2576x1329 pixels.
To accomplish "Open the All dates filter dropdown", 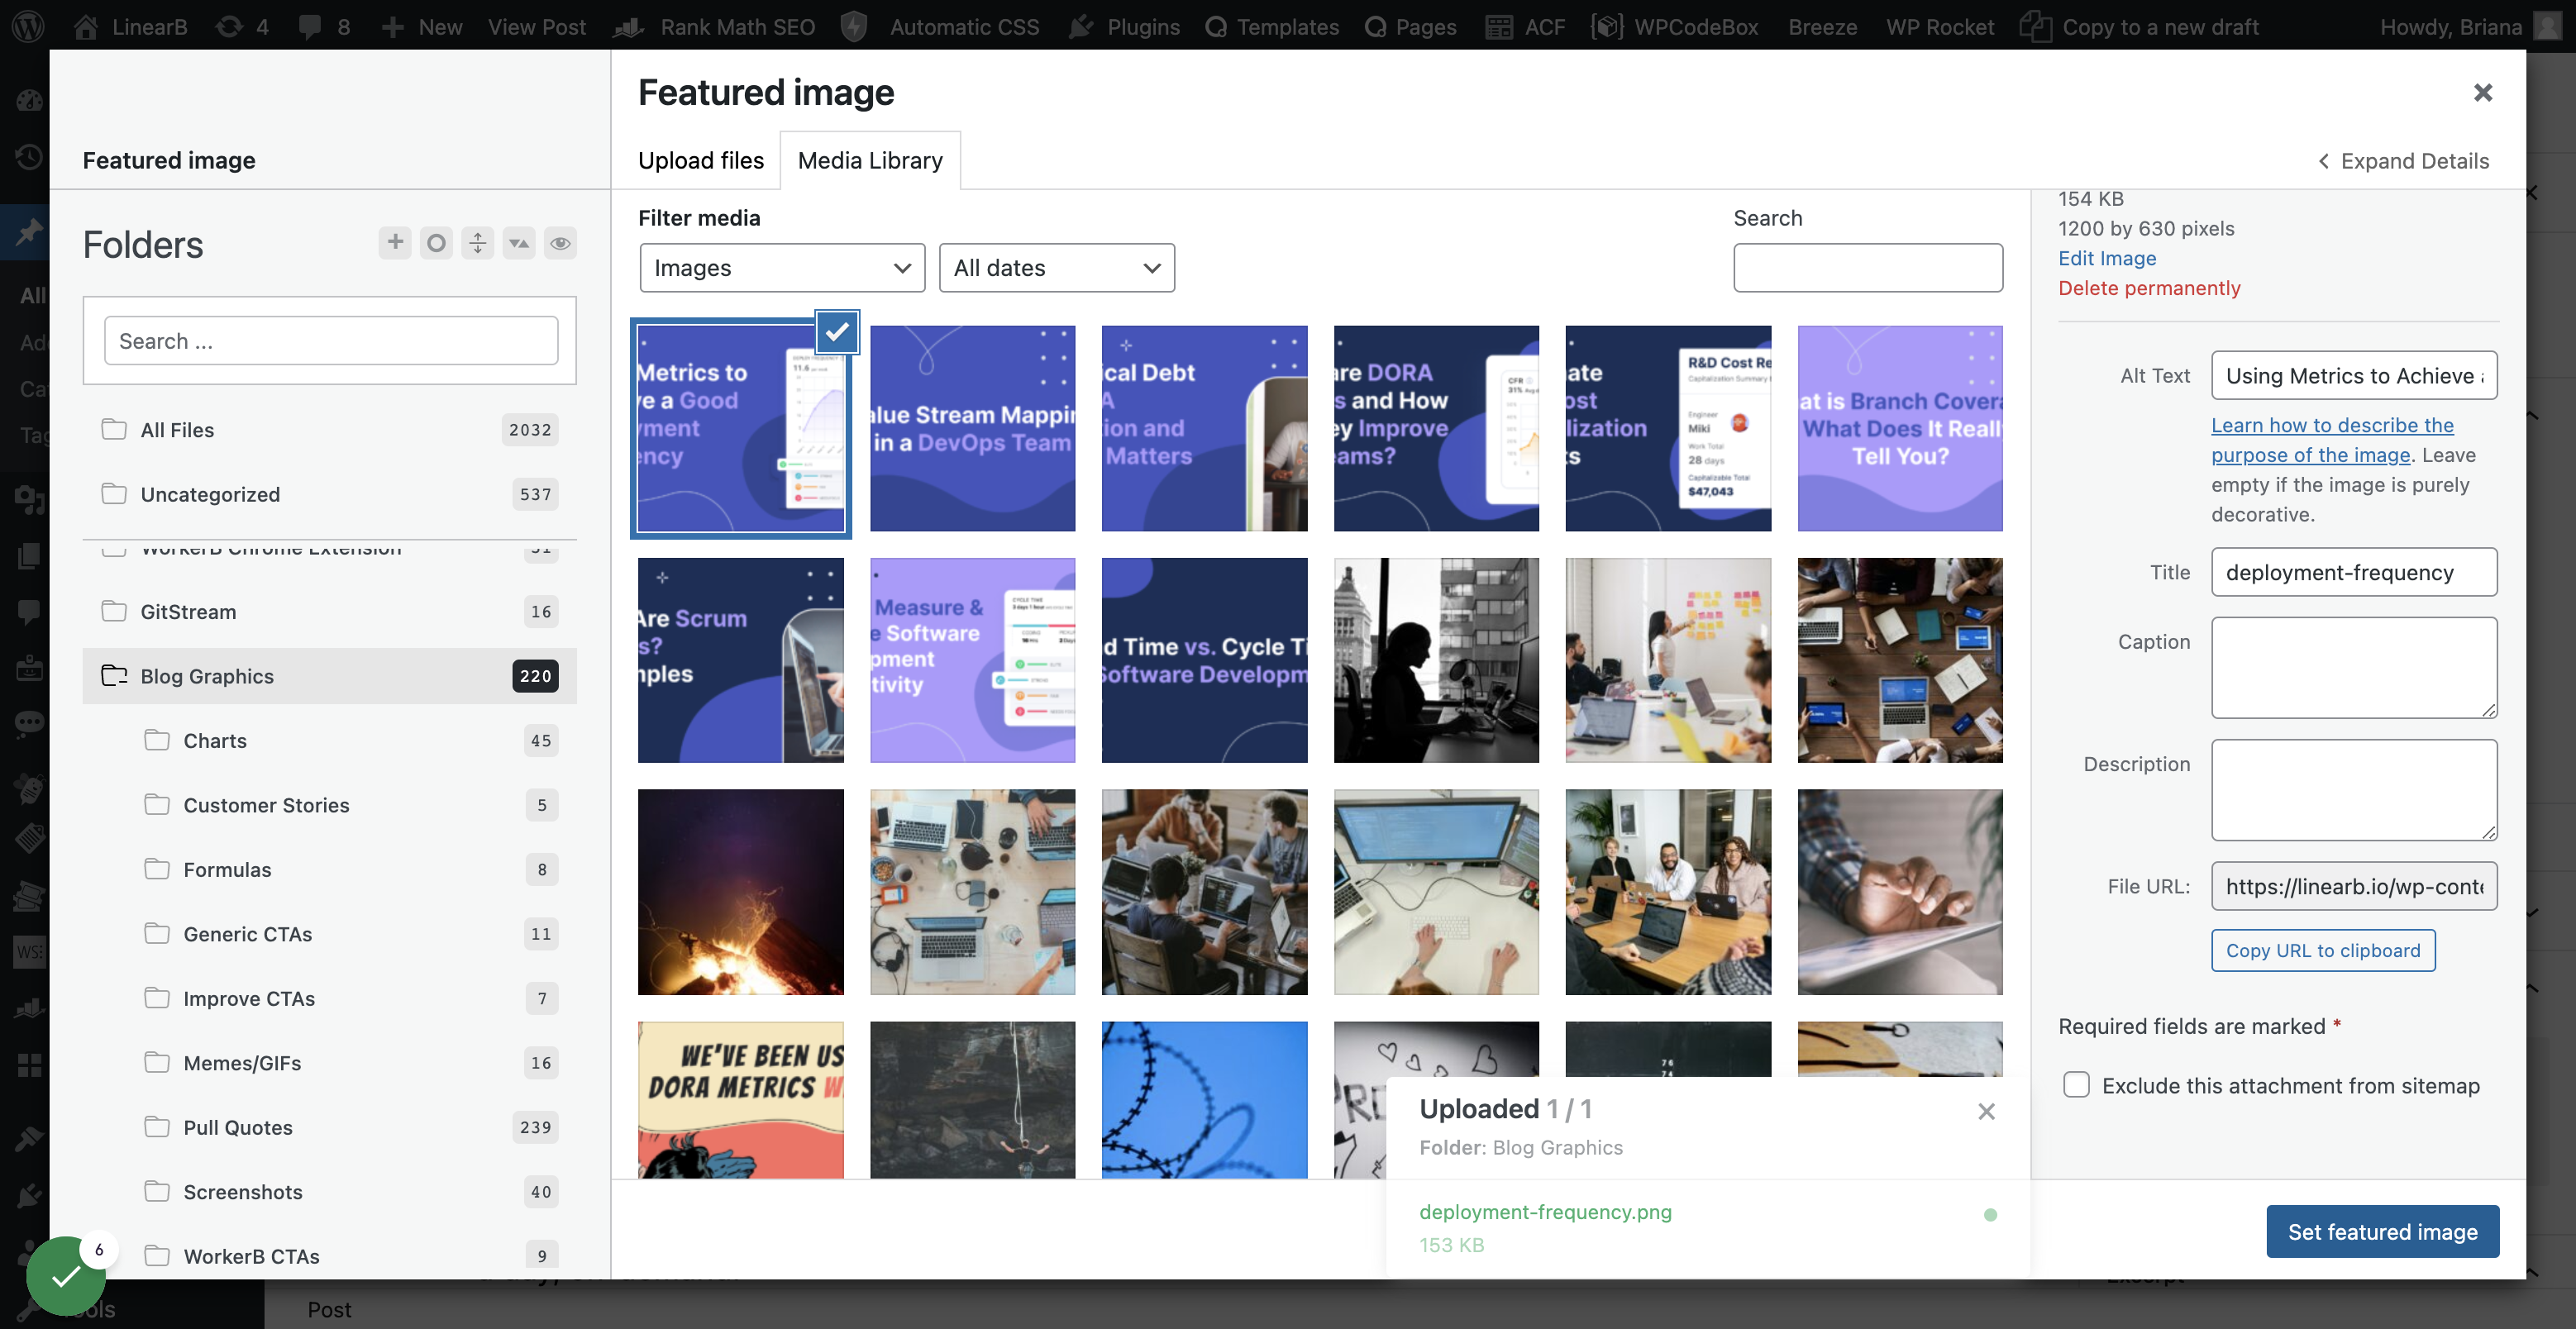I will [x=1056, y=267].
